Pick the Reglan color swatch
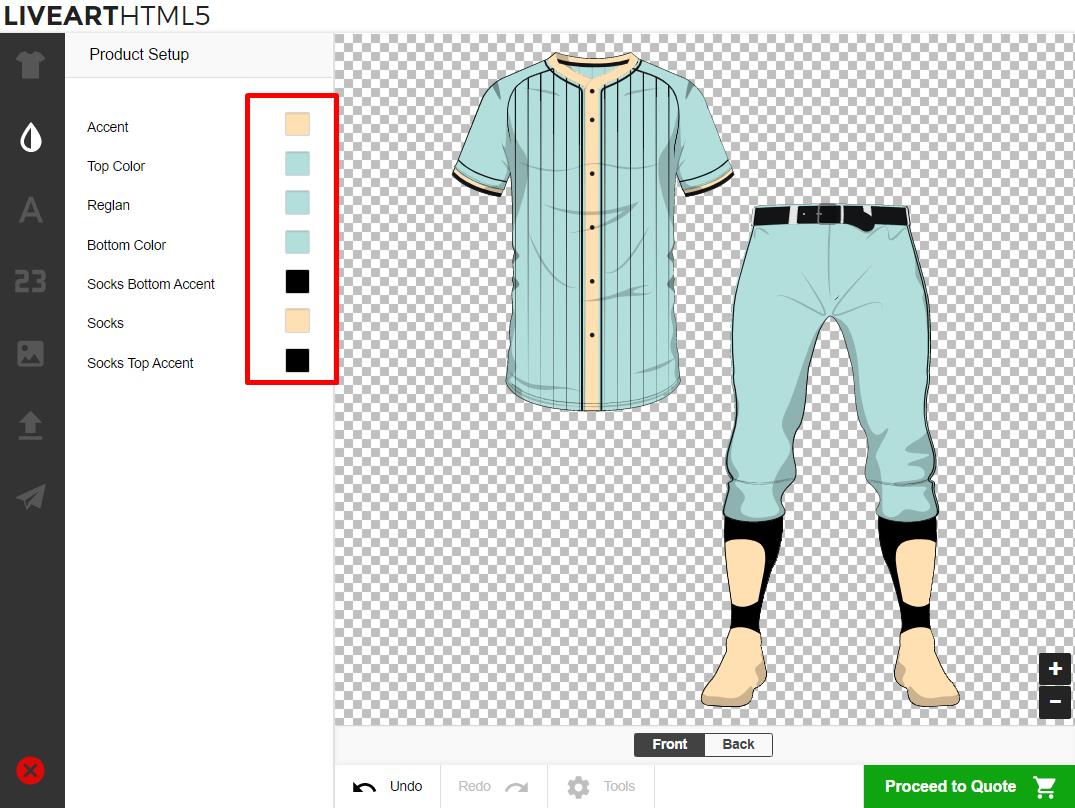The height and width of the screenshot is (808, 1075). click(298, 203)
